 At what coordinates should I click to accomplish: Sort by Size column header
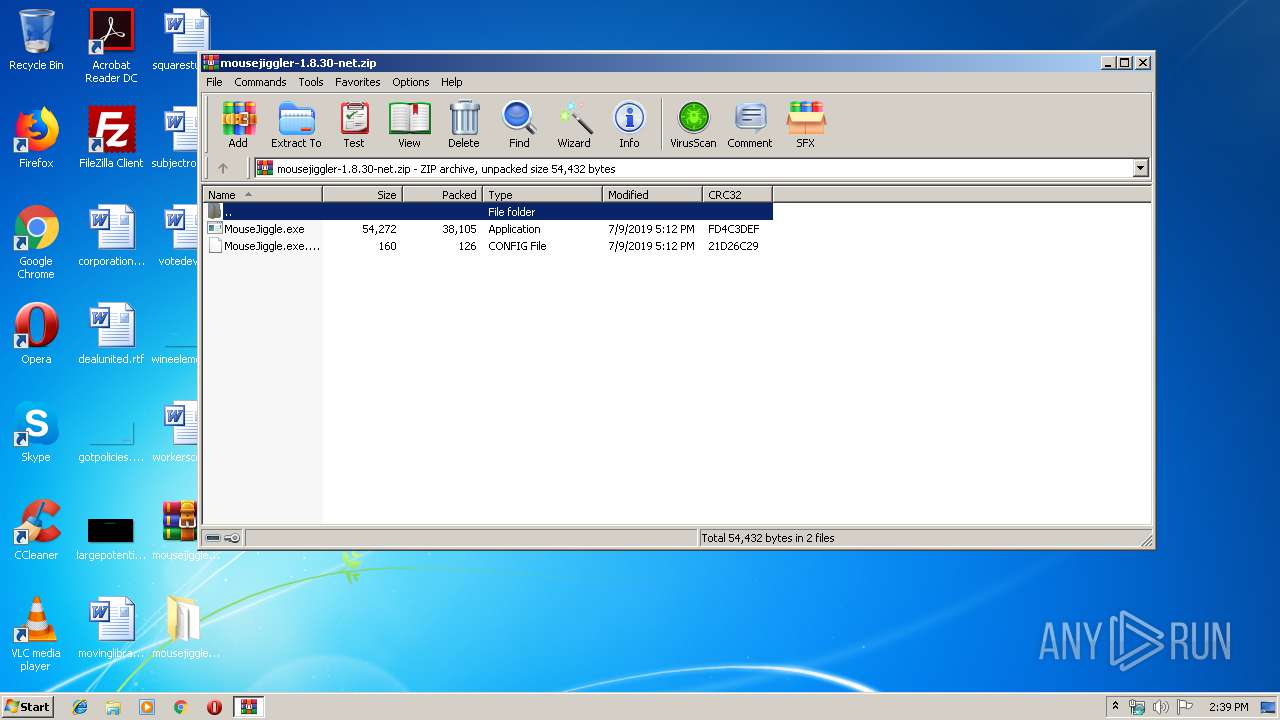362,195
